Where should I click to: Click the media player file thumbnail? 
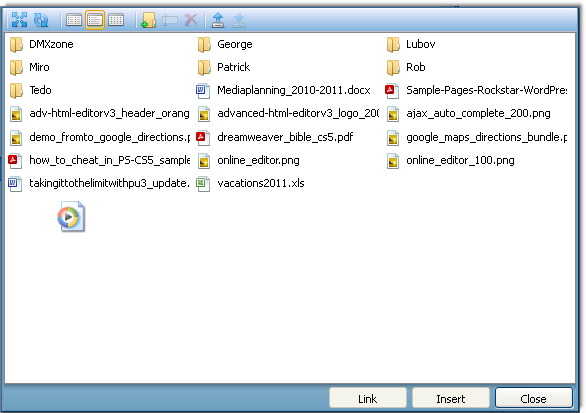pyautogui.click(x=71, y=216)
